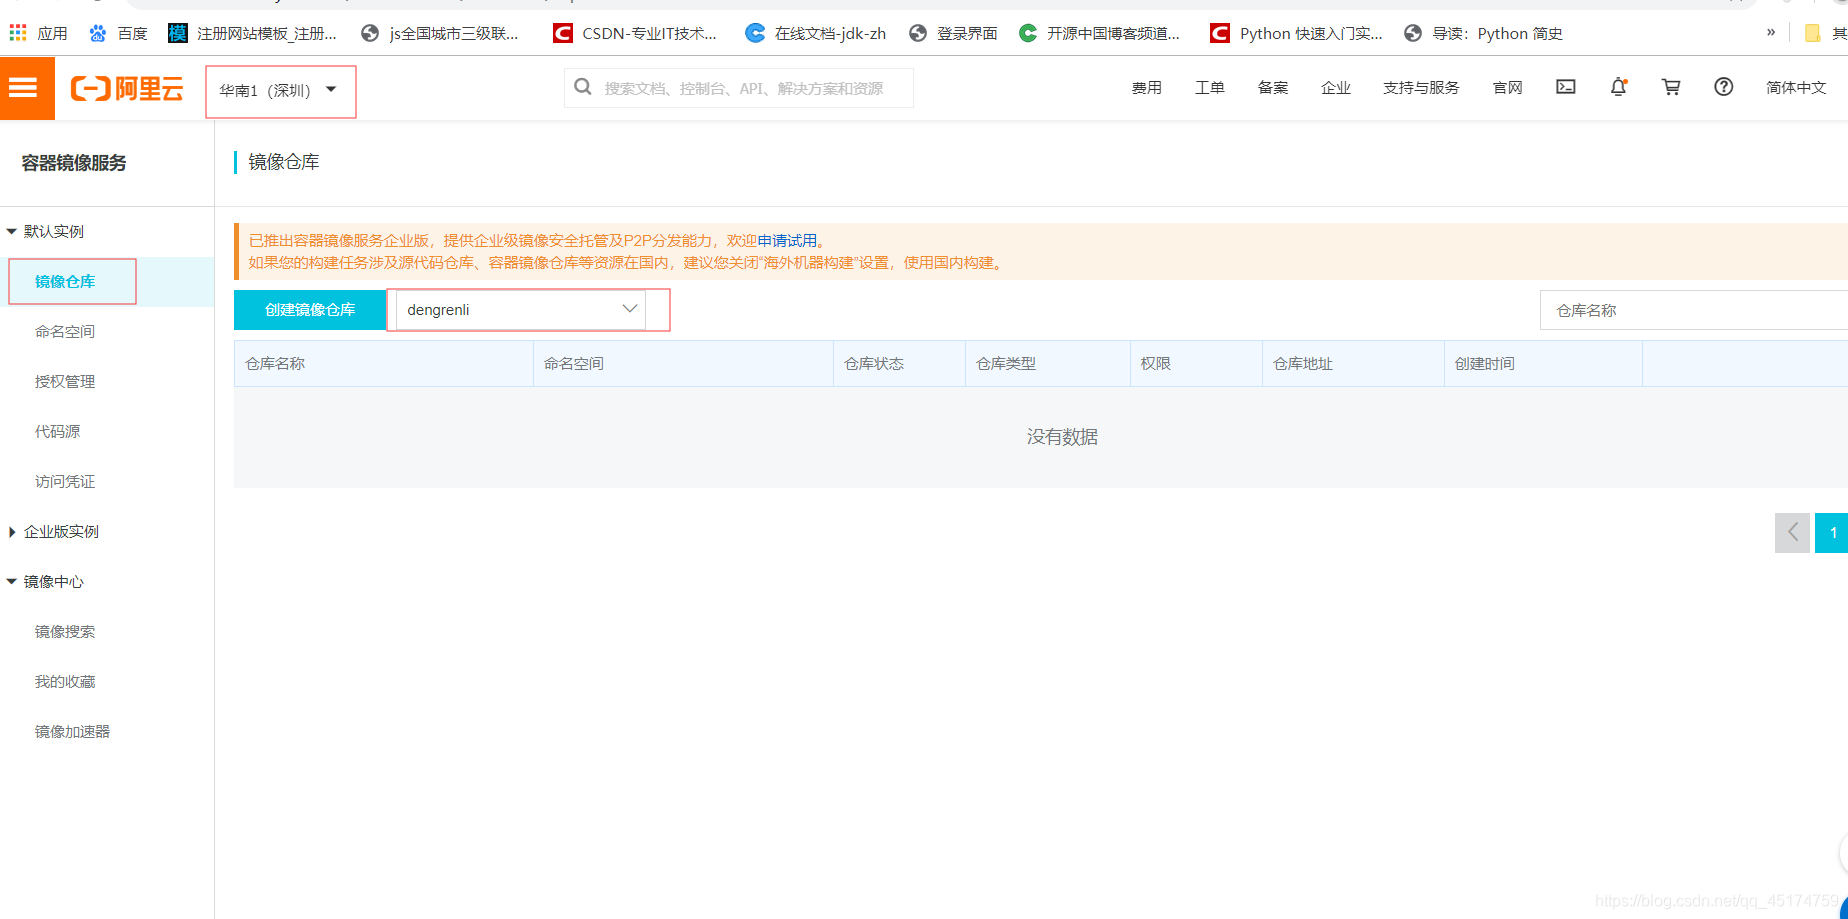Open the Python 快速入门 bookmark
This screenshot has height=919, width=1848.
tap(1296, 33)
